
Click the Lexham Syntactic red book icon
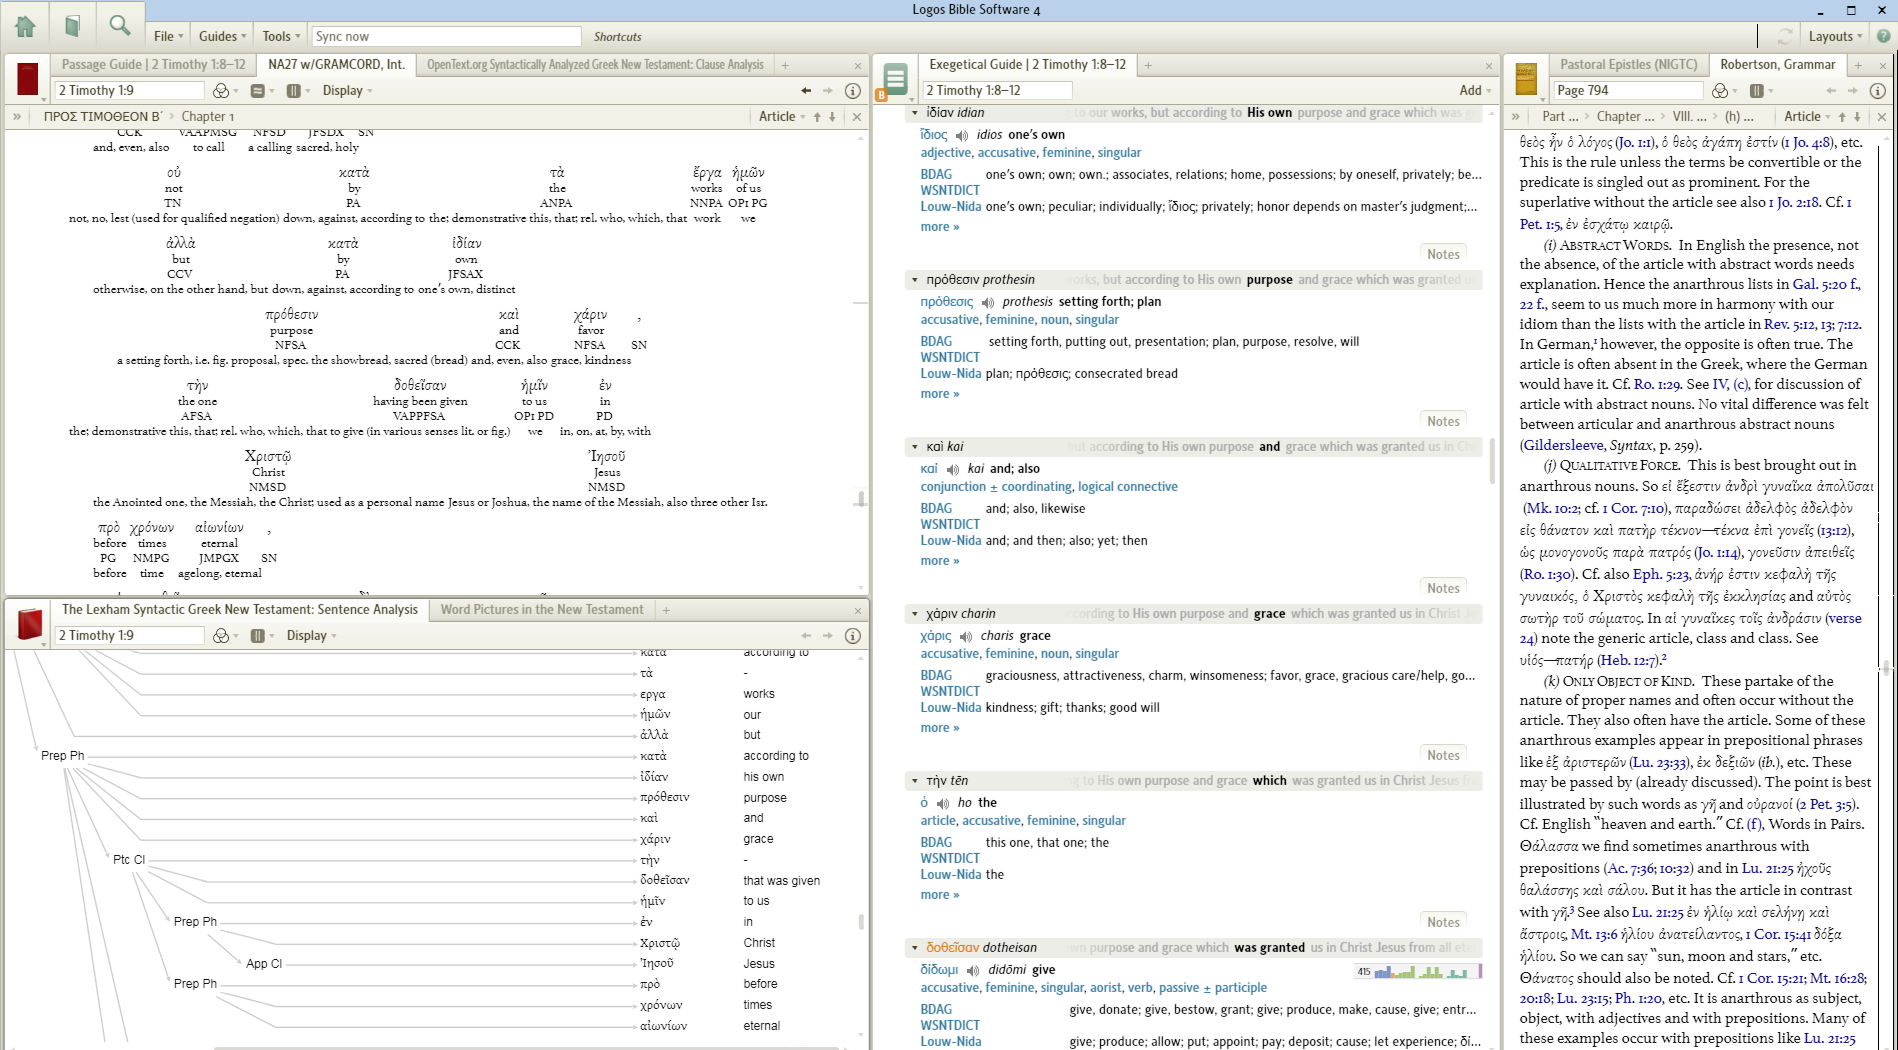tap(30, 624)
